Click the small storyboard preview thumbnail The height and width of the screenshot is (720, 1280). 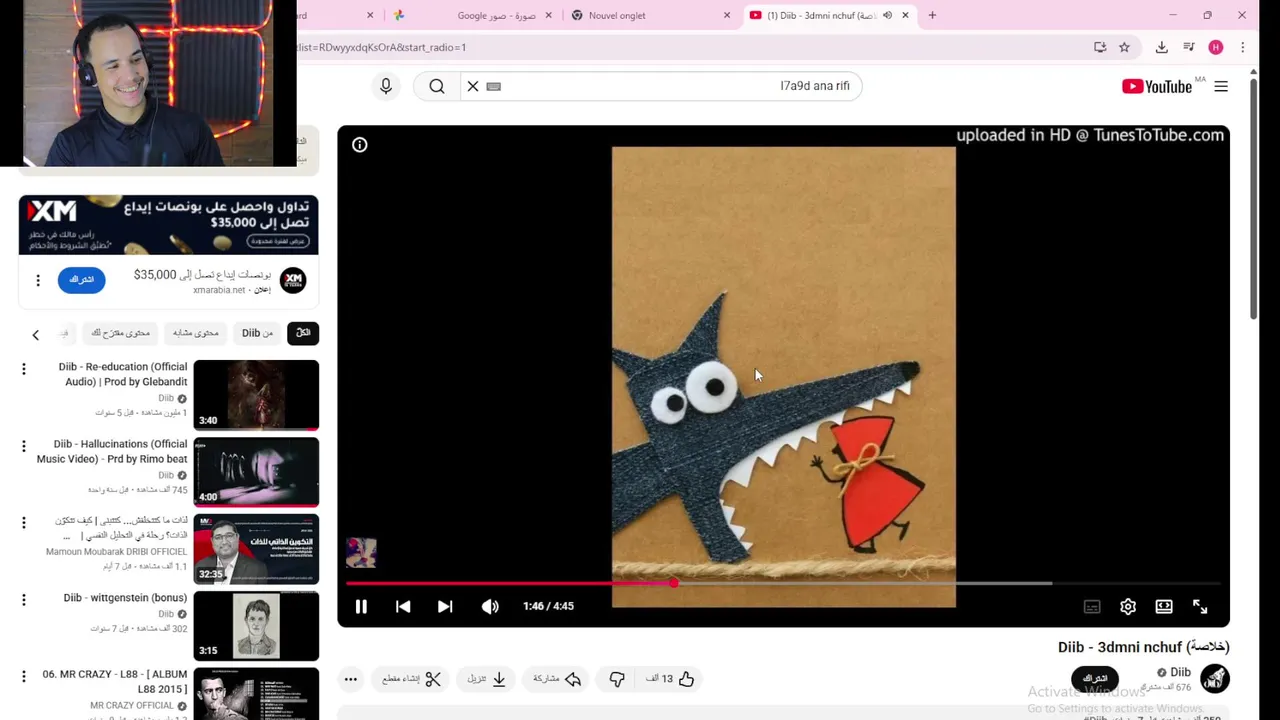[361, 553]
